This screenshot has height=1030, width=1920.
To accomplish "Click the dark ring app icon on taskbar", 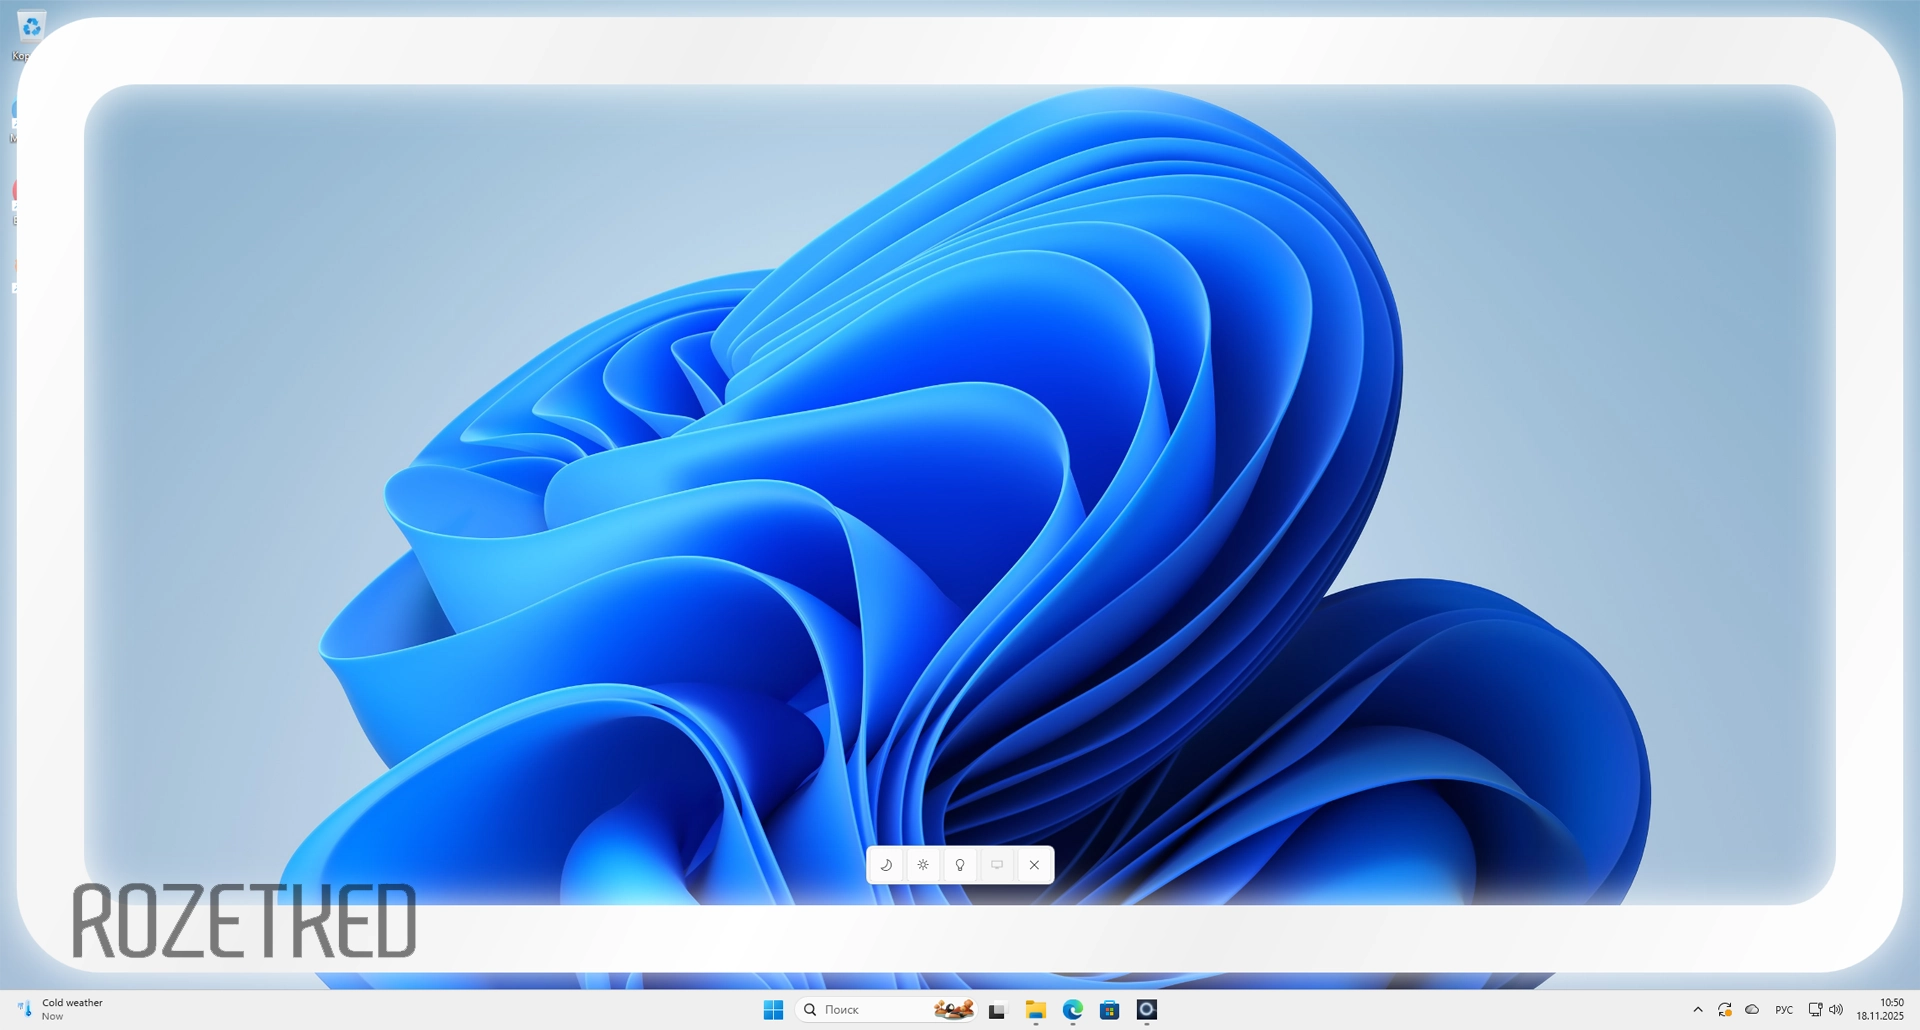I will coord(1147,1010).
